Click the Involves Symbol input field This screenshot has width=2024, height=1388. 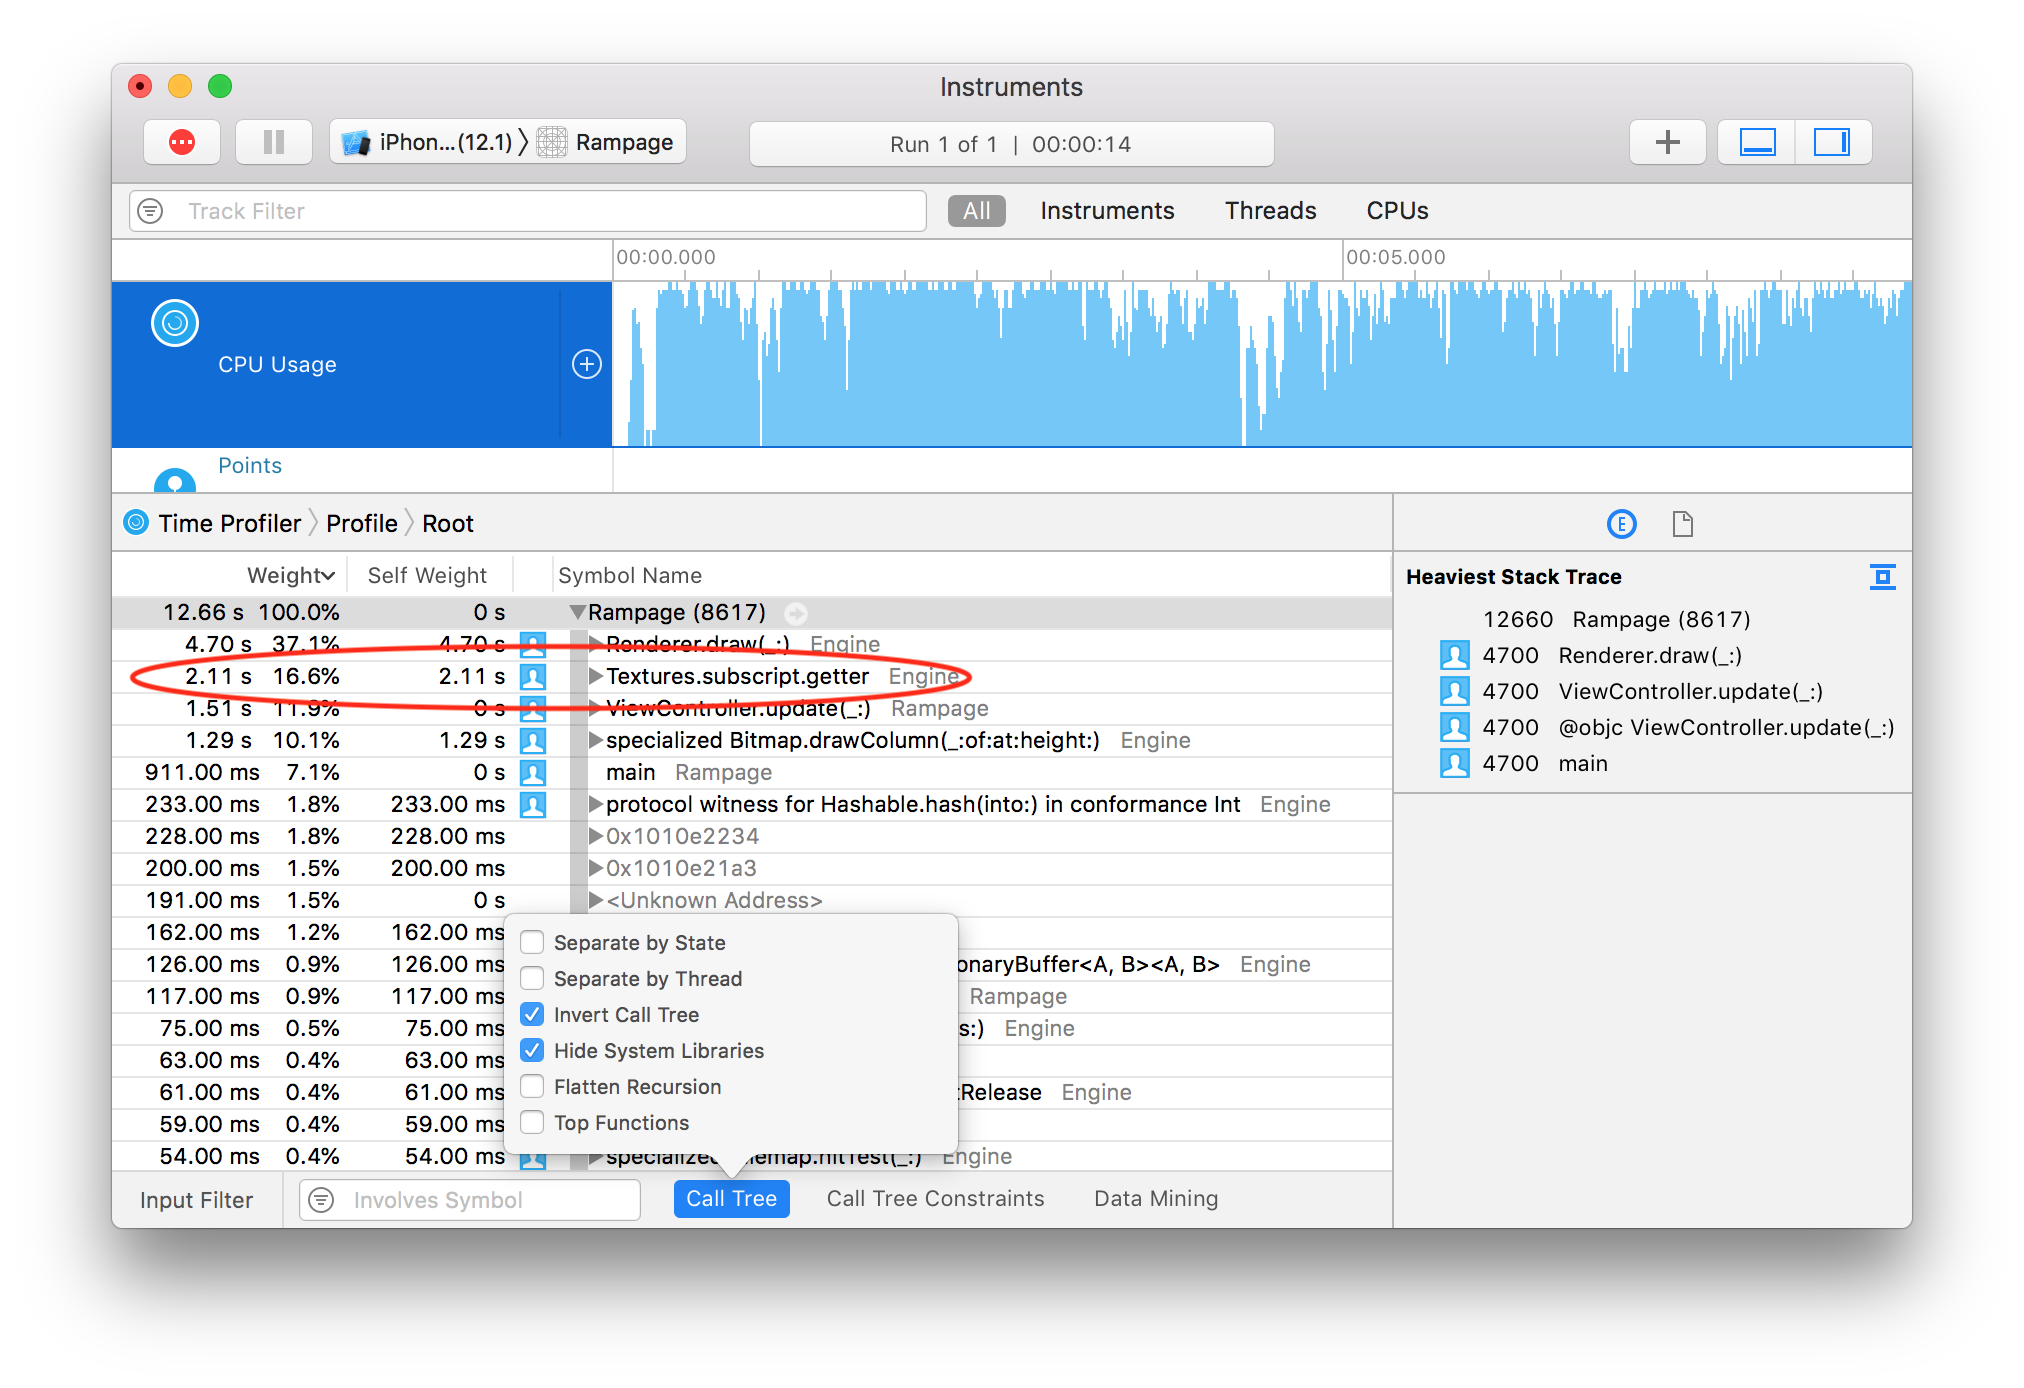[x=470, y=1200]
